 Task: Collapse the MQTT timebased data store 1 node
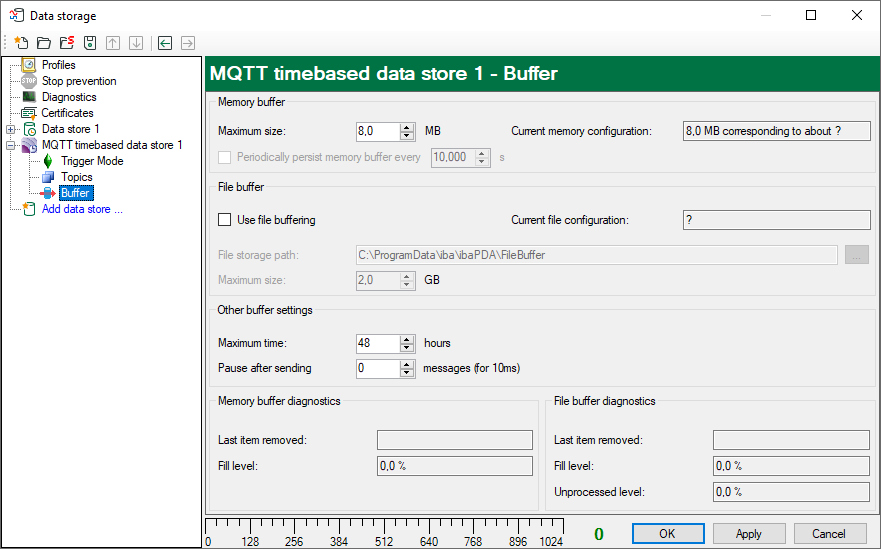10,146
